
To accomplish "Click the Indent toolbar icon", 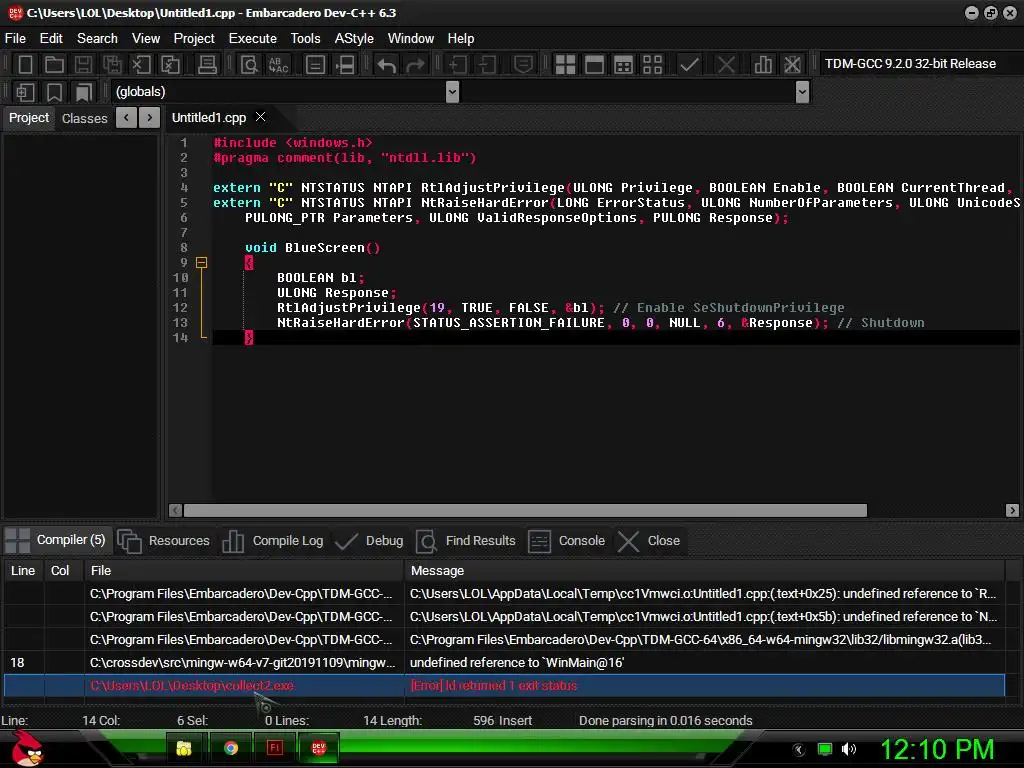I will click(457, 65).
